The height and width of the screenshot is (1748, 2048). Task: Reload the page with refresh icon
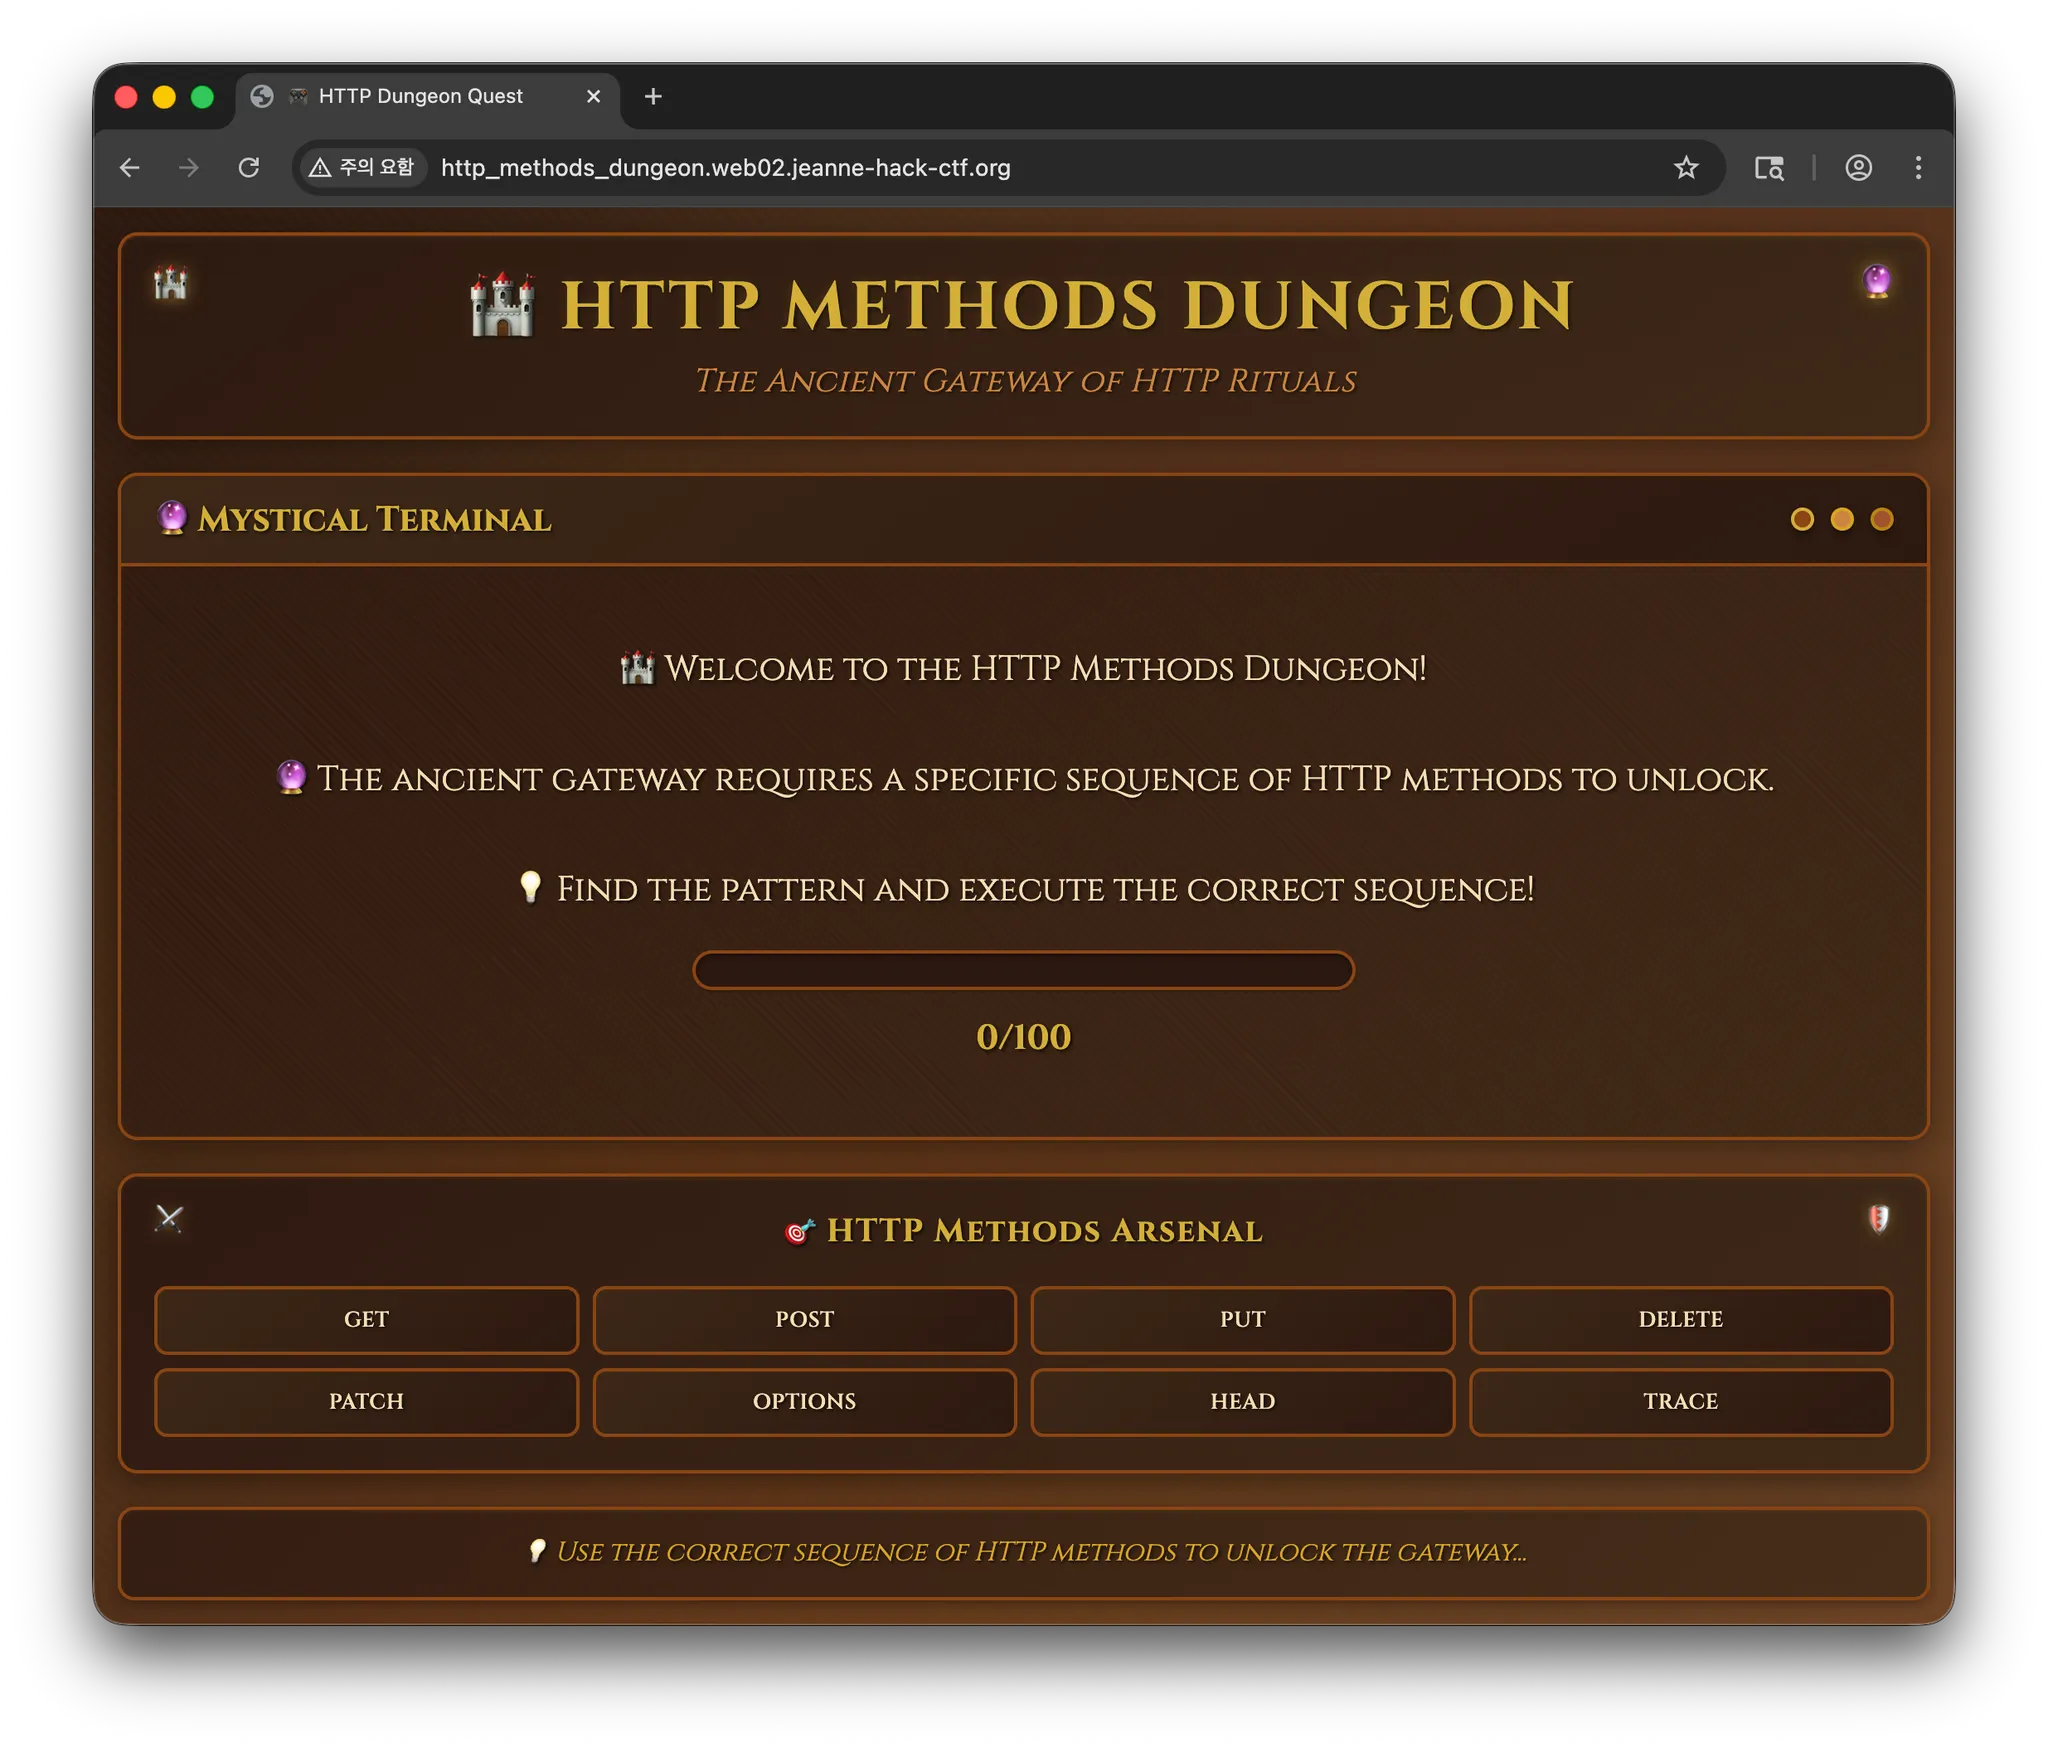(249, 168)
